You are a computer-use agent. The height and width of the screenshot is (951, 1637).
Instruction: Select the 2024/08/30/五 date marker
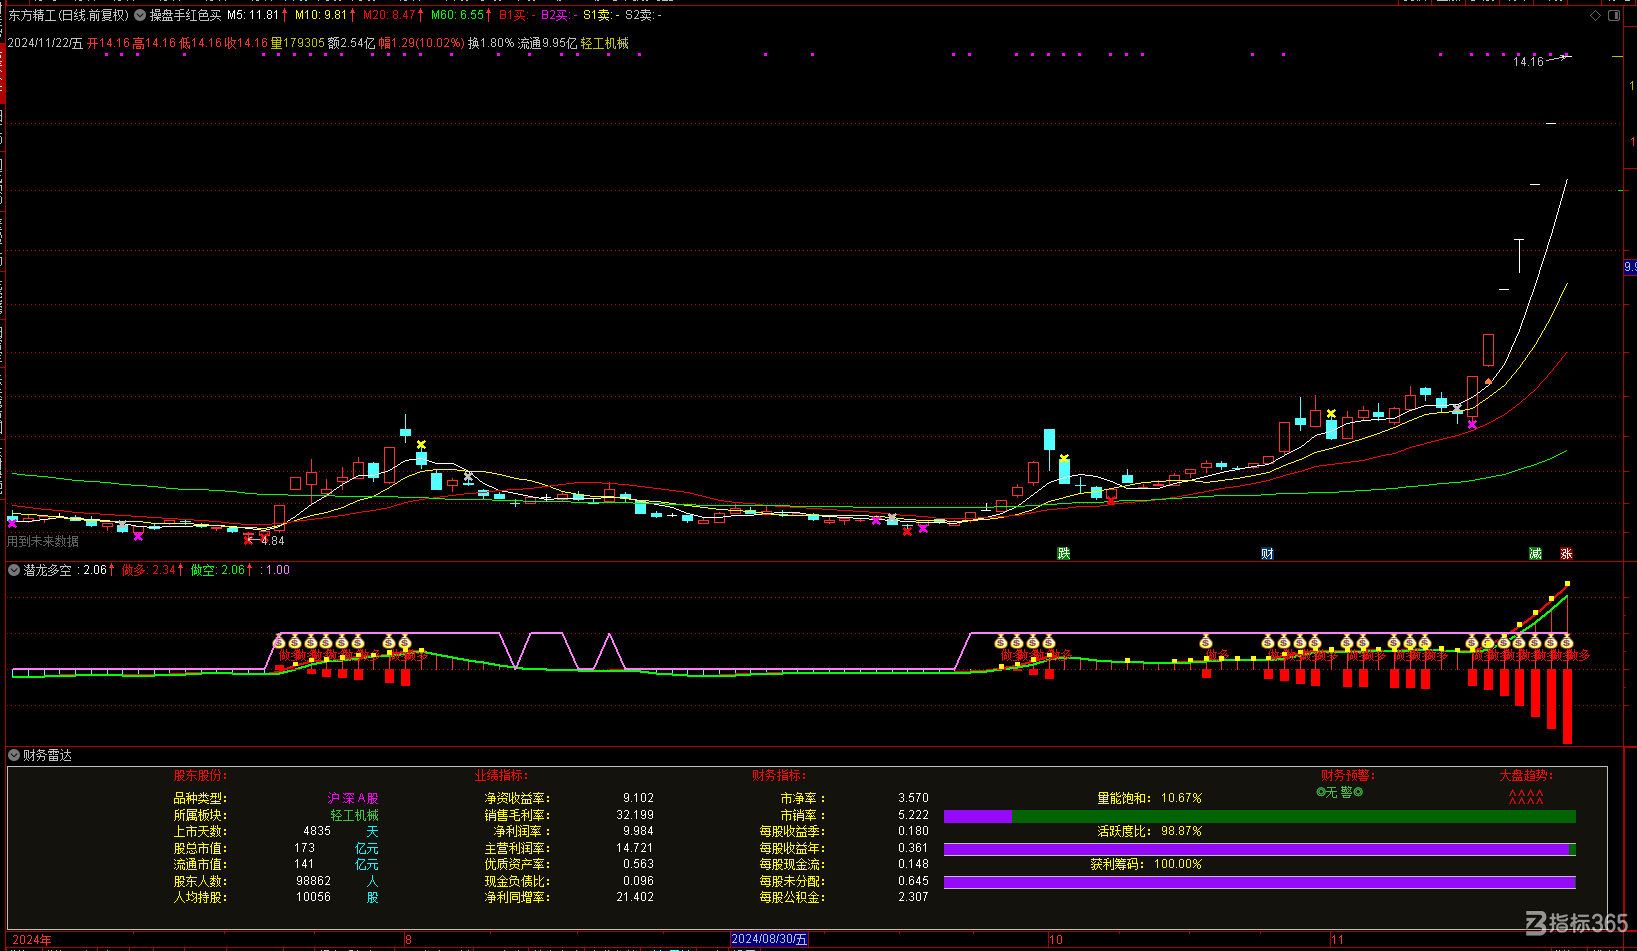point(769,939)
